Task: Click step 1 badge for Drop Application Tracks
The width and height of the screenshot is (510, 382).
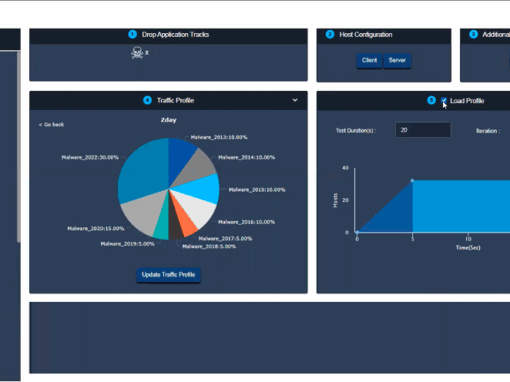Action: [133, 34]
